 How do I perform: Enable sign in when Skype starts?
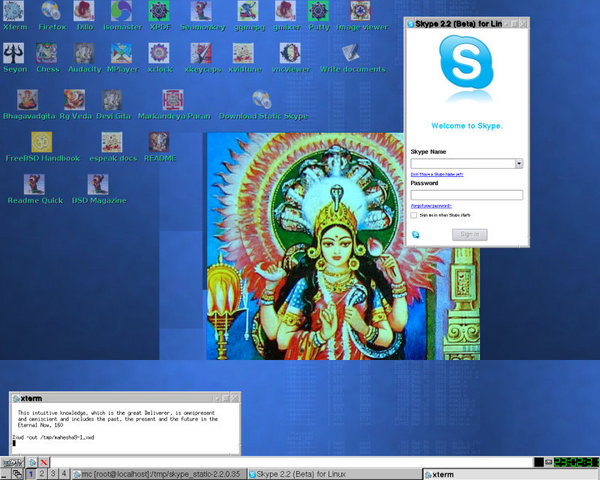click(414, 214)
